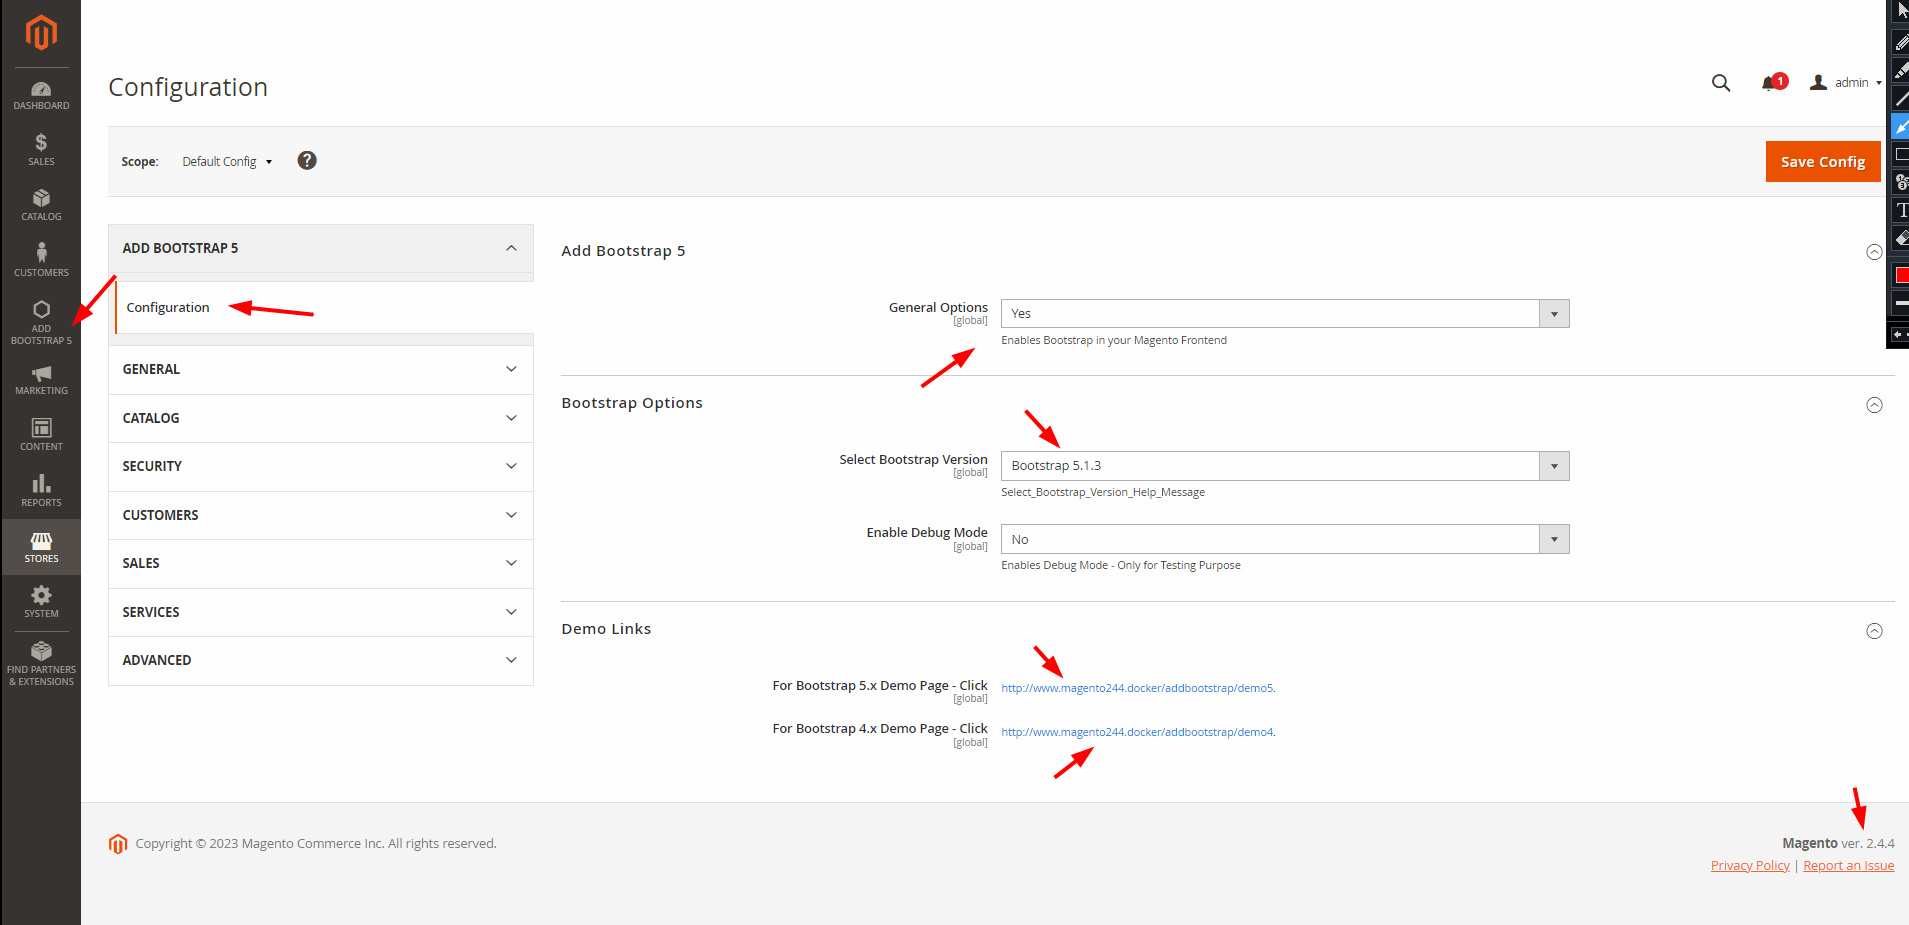Image resolution: width=1909 pixels, height=925 pixels.
Task: Open the Default Config scope switcher
Action: tap(227, 162)
